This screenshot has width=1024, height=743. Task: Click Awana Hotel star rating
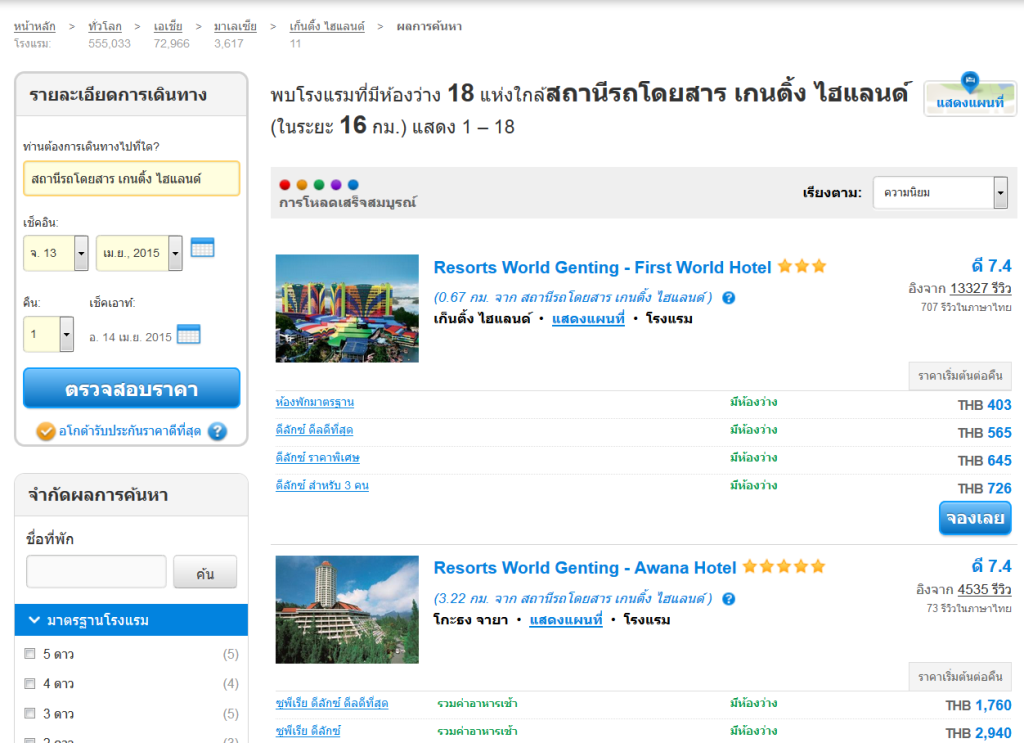point(784,567)
